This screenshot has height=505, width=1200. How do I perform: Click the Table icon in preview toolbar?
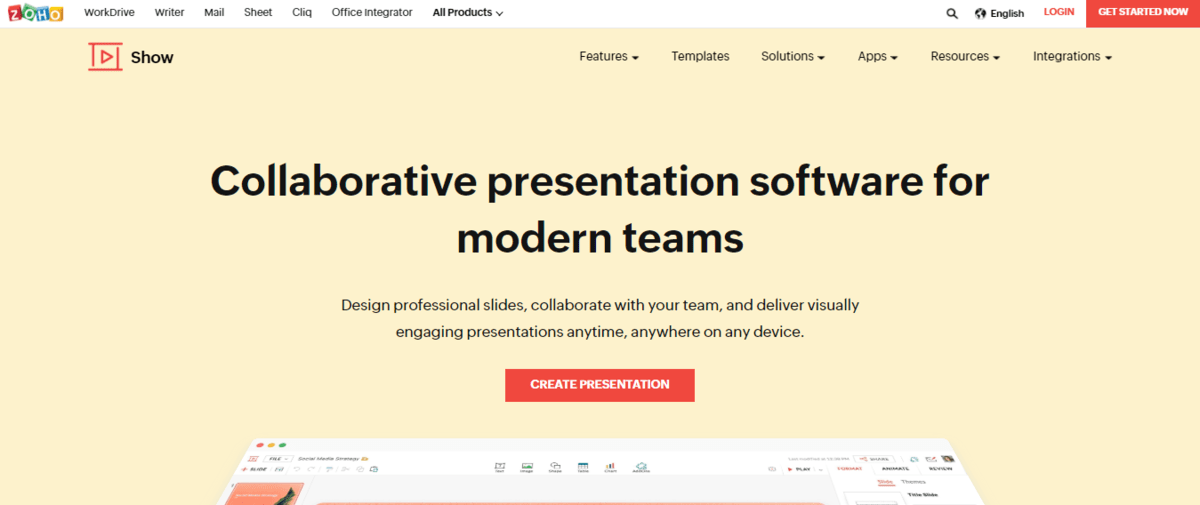[x=583, y=467]
